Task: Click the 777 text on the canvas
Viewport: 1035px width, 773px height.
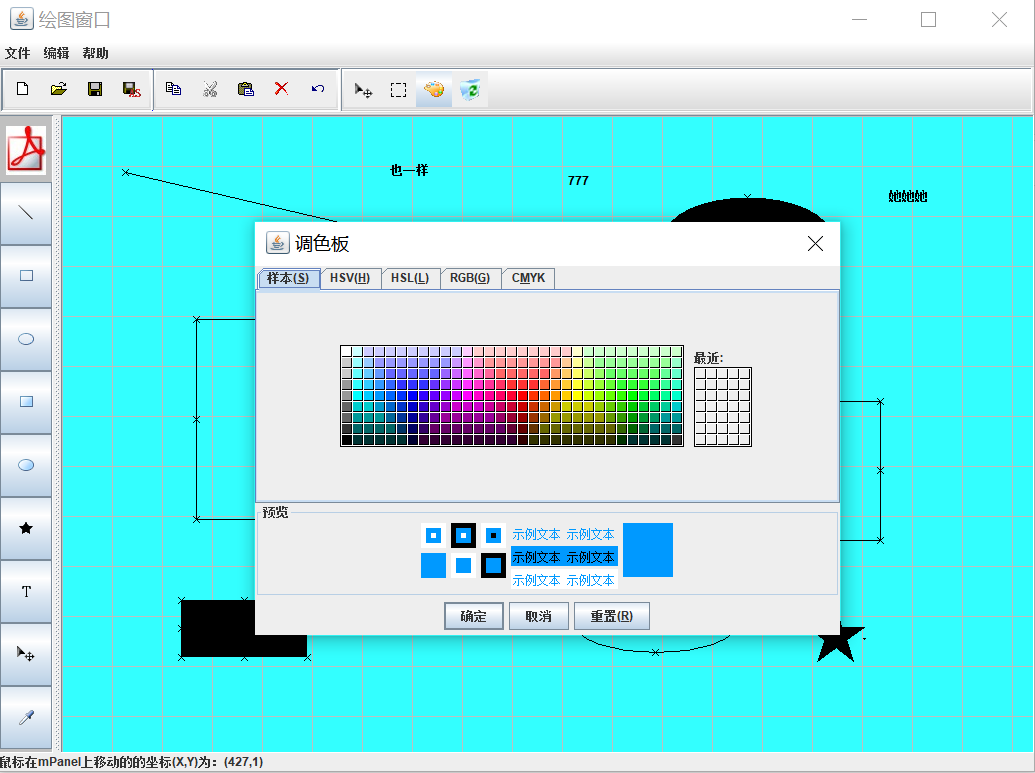Action: point(578,181)
